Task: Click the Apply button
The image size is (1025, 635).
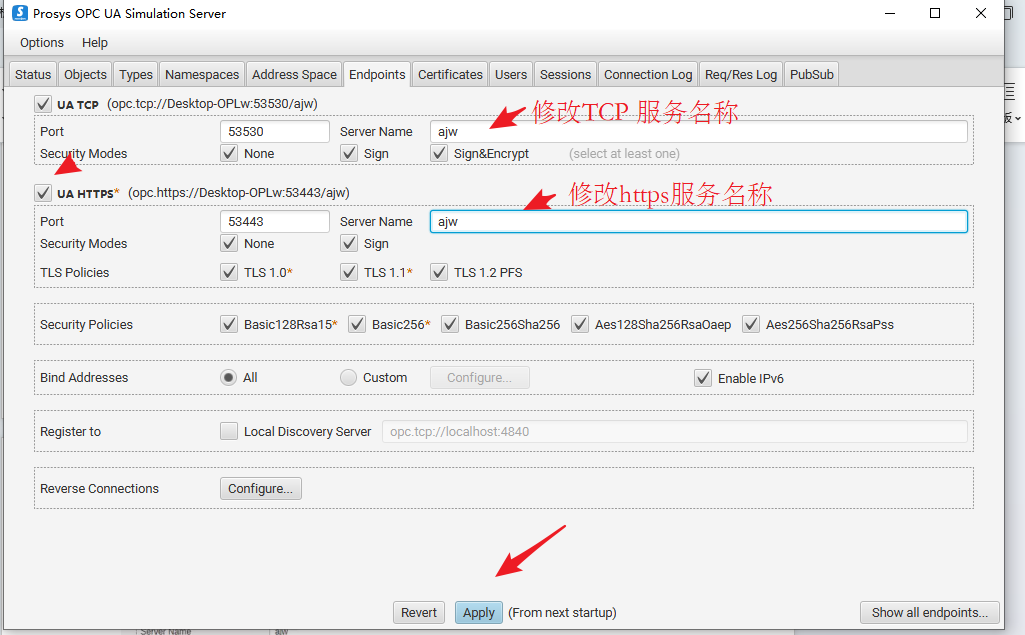Action: [x=479, y=613]
